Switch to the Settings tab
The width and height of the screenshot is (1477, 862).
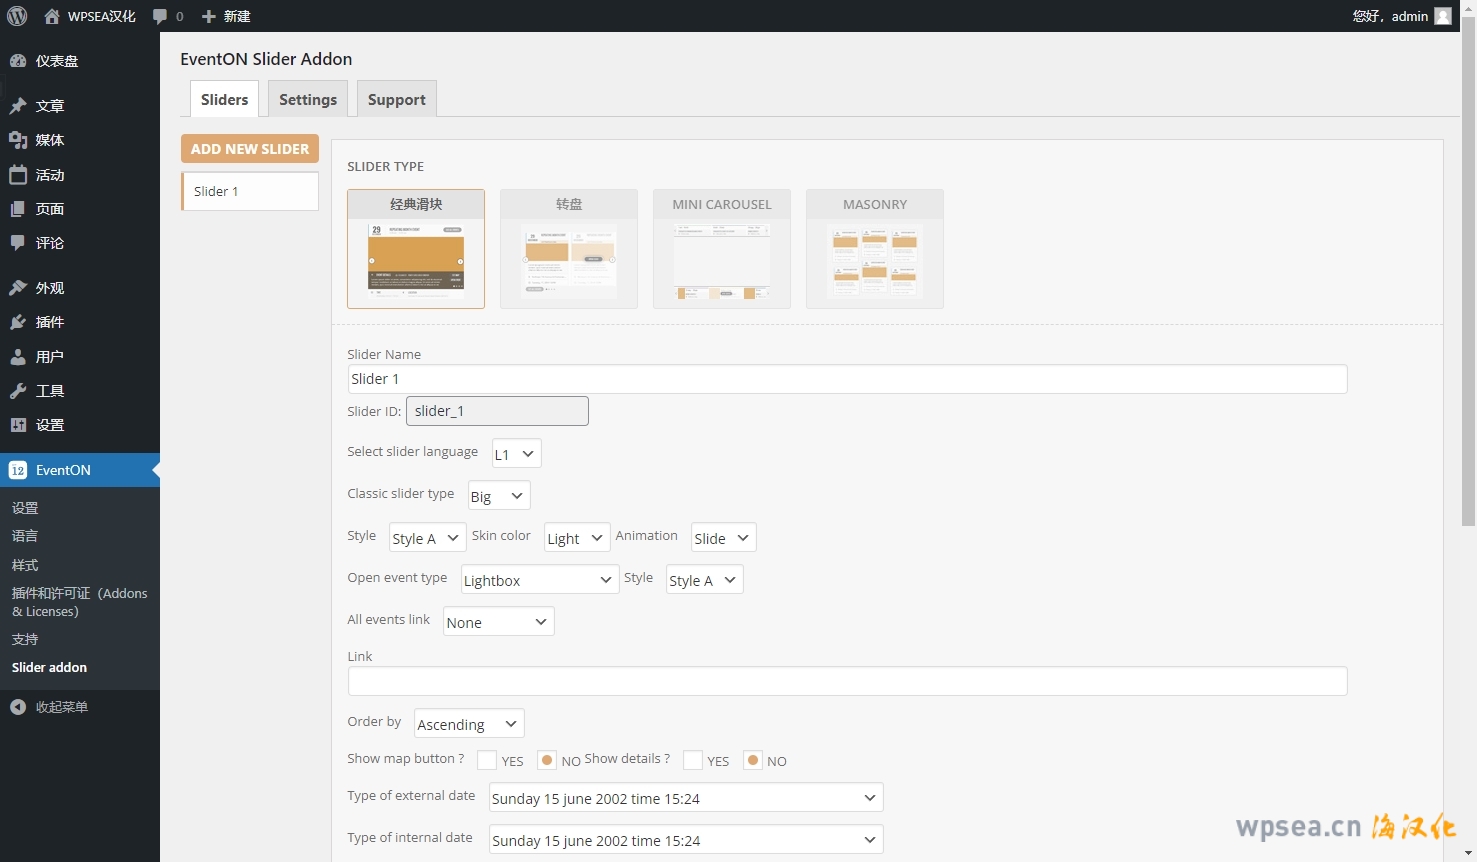tap(308, 100)
